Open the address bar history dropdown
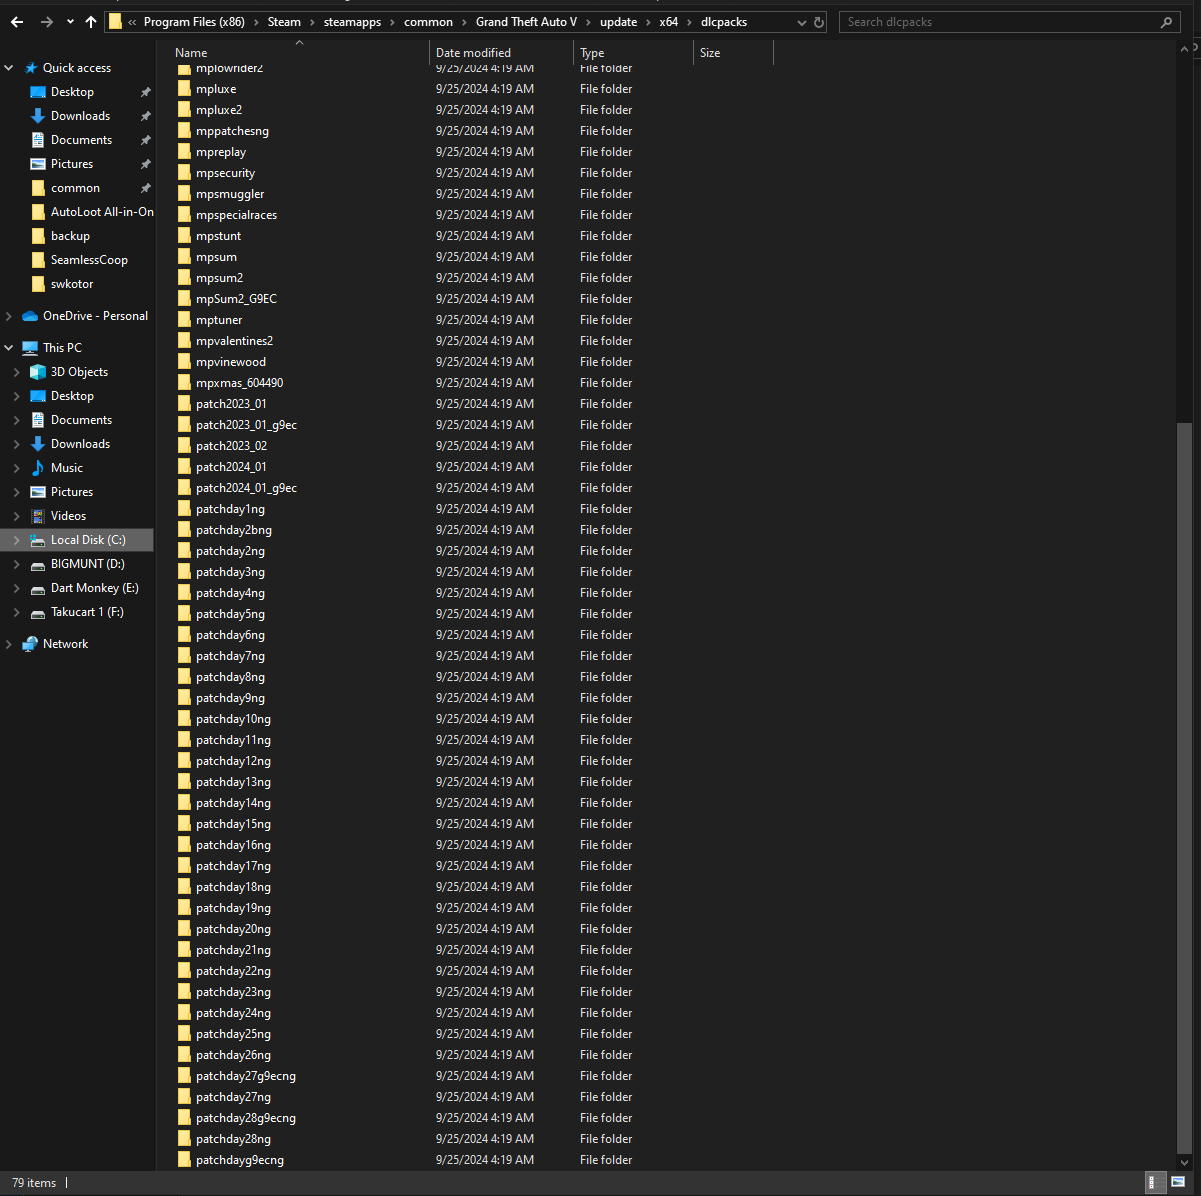This screenshot has width=1201, height=1196. coord(802,22)
